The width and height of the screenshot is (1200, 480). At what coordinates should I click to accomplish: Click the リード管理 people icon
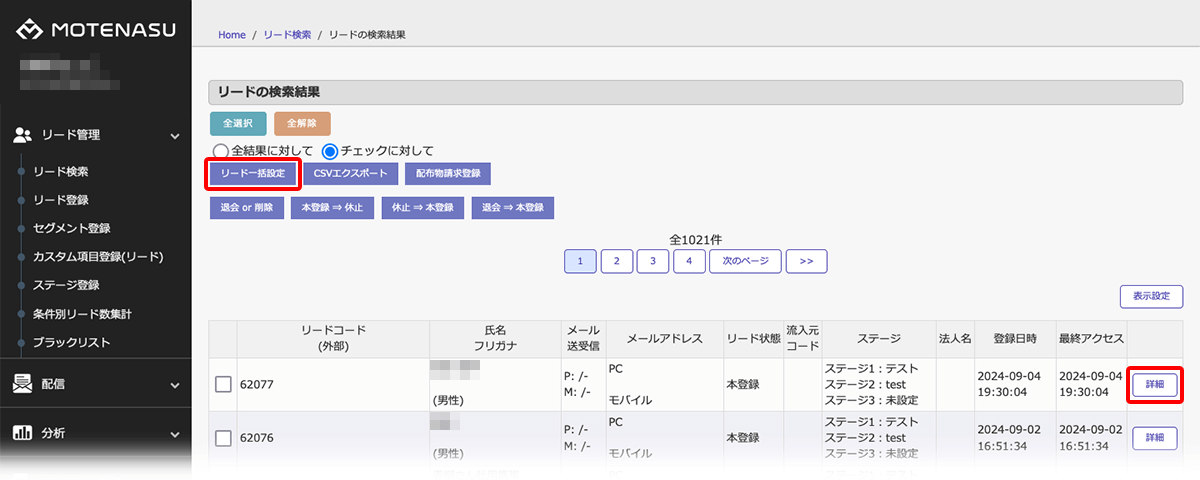click(24, 134)
